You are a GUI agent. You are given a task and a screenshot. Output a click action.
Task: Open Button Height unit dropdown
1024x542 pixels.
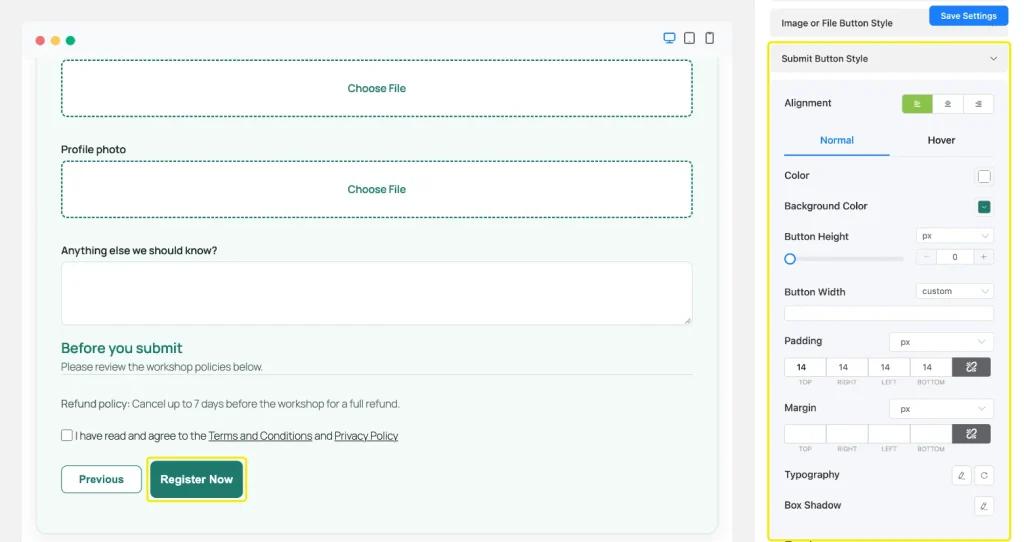[954, 236]
